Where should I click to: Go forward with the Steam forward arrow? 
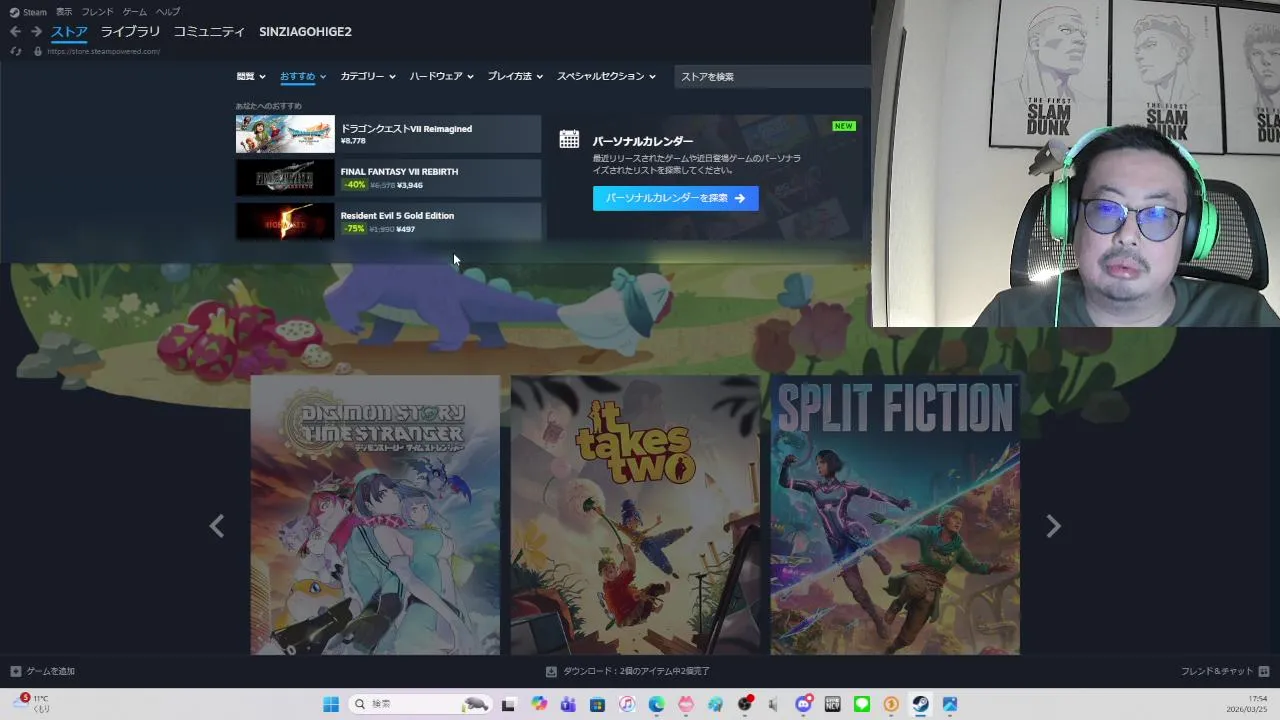pos(36,32)
